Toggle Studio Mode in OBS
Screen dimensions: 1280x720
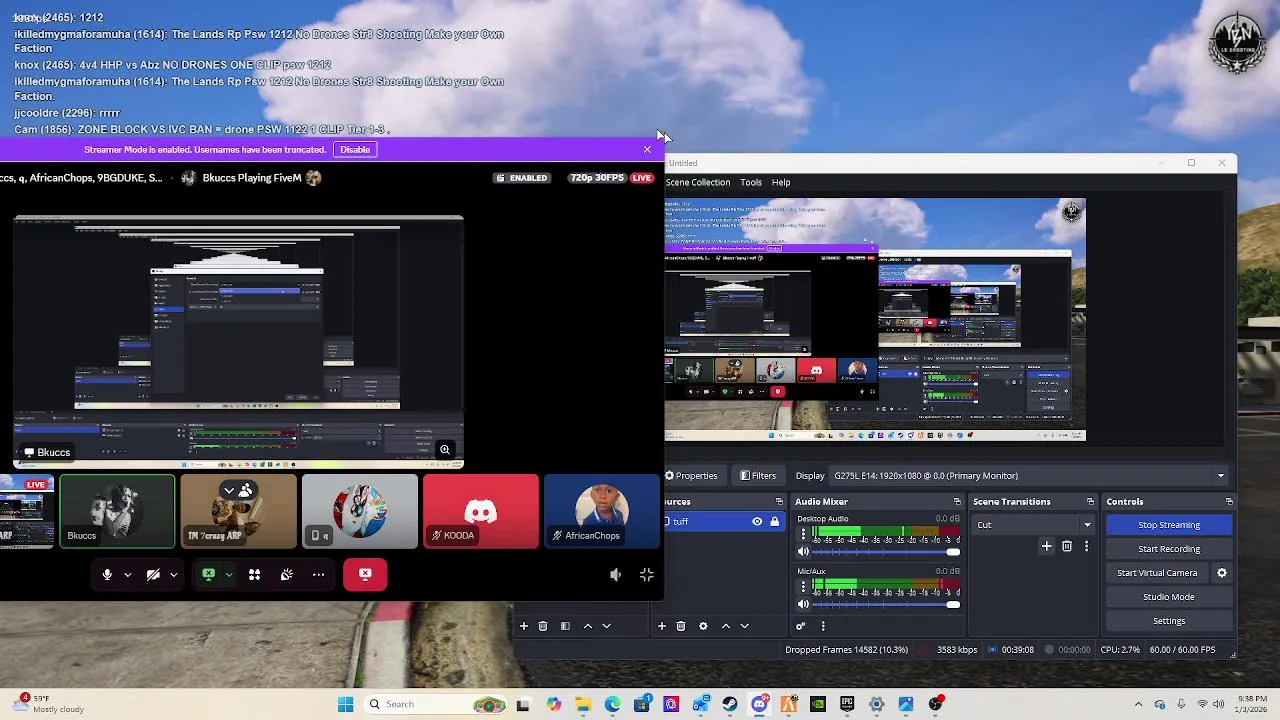[x=1168, y=597]
